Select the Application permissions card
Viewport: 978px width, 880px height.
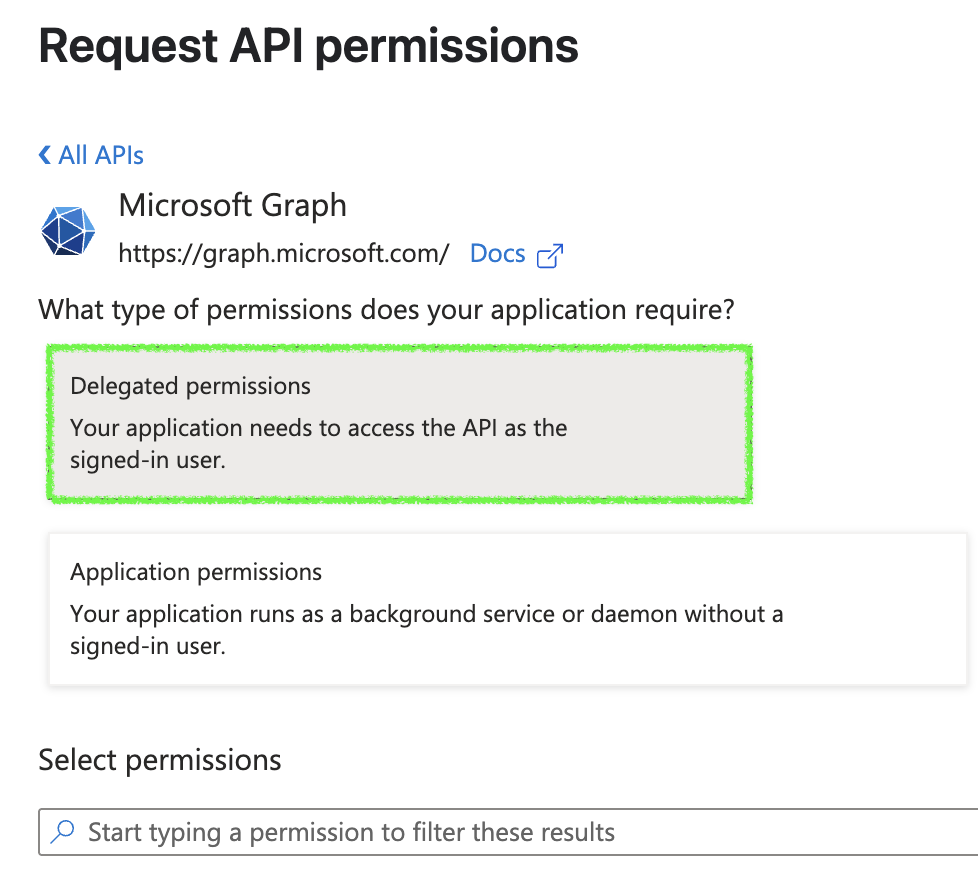point(508,609)
